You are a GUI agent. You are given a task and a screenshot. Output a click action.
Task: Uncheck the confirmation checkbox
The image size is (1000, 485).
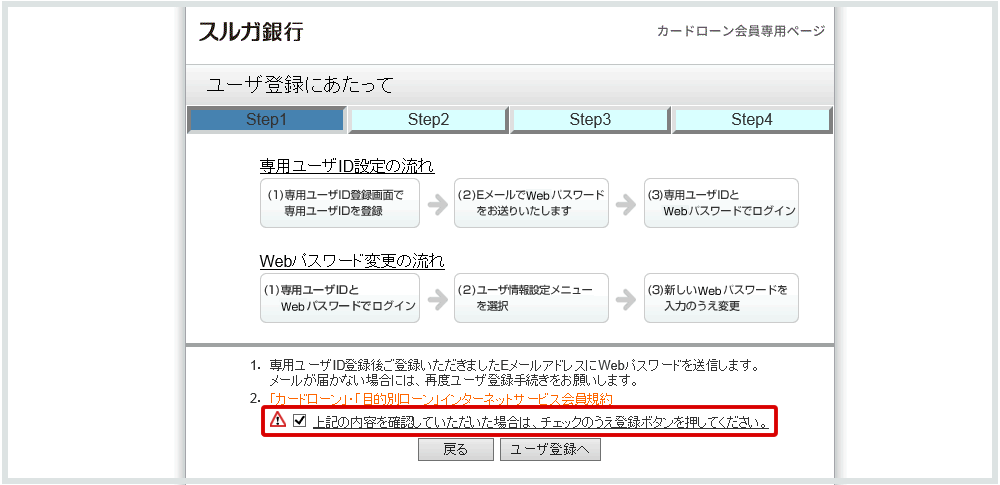[300, 421]
